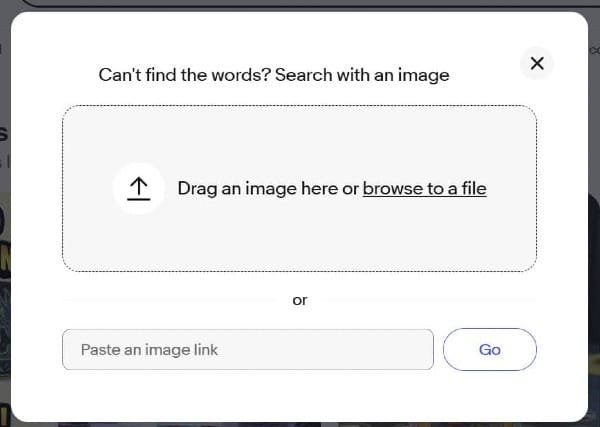
Task: Click the upload arrow icon
Action: (x=139, y=188)
